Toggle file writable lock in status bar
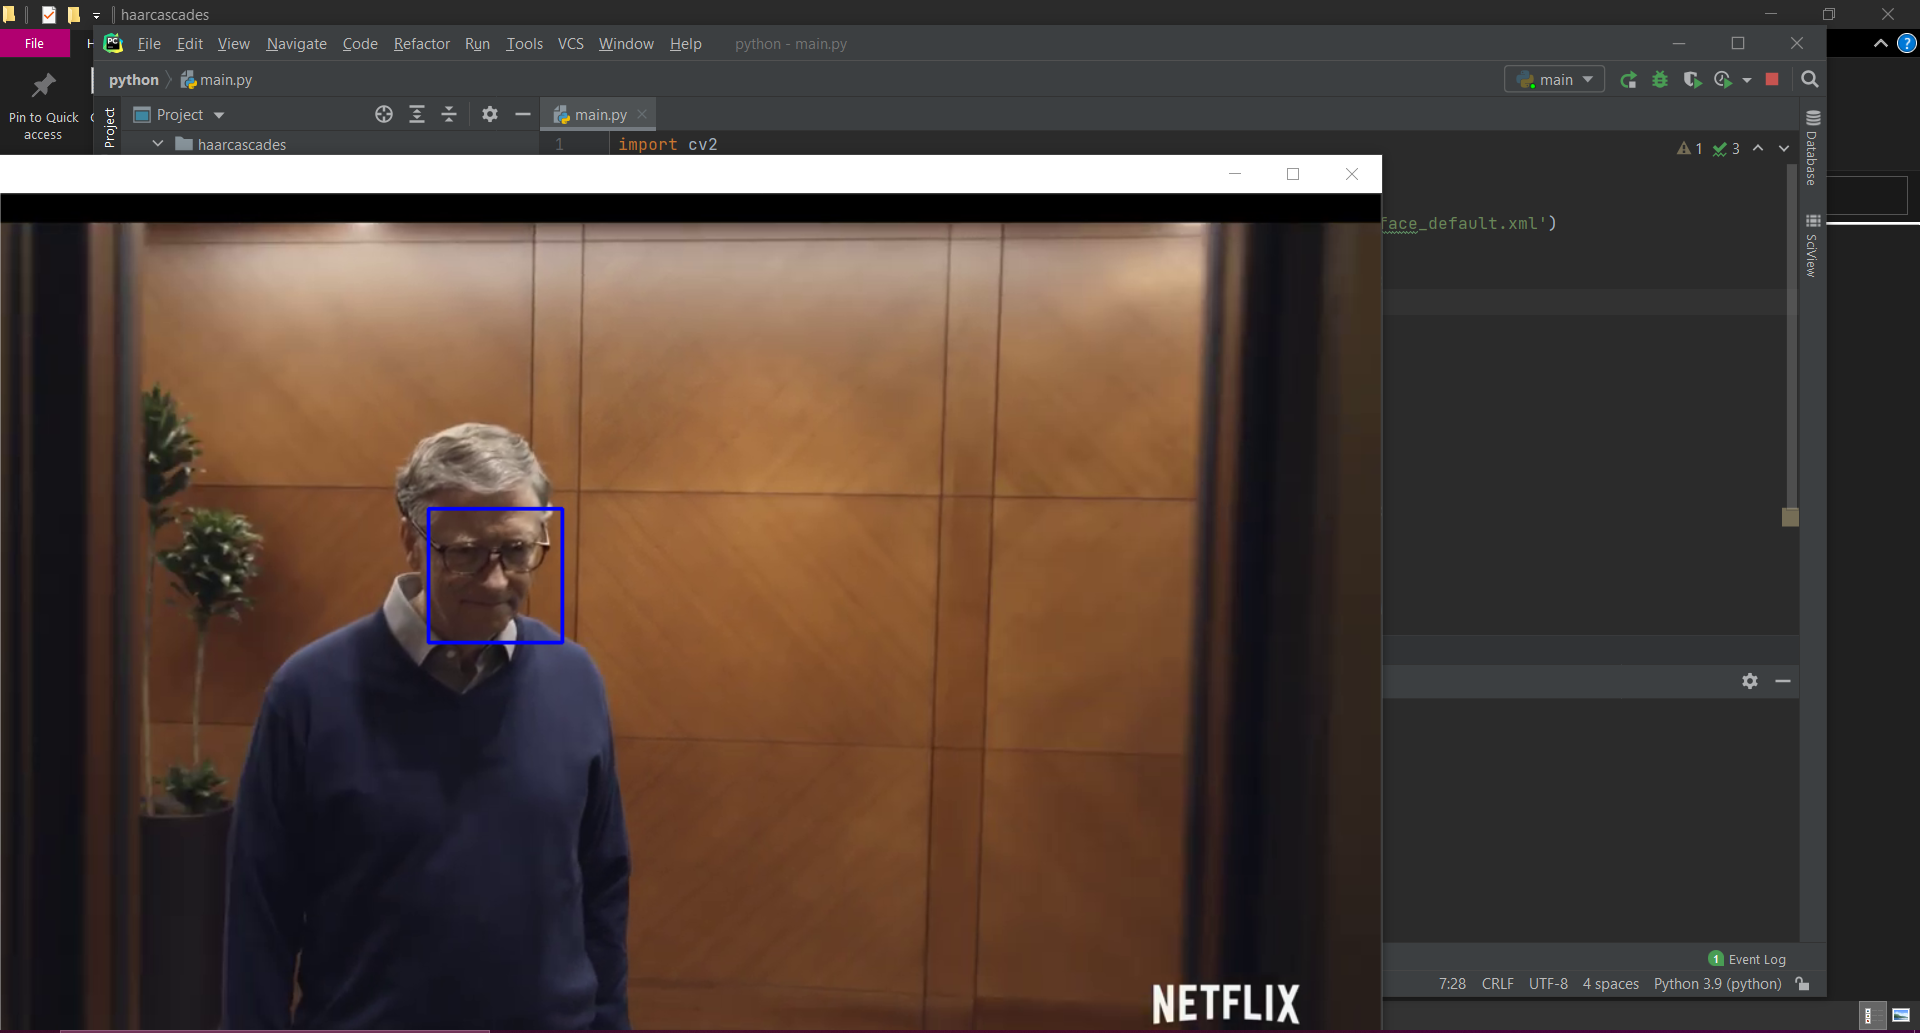The height and width of the screenshot is (1033, 1920). tap(1803, 984)
